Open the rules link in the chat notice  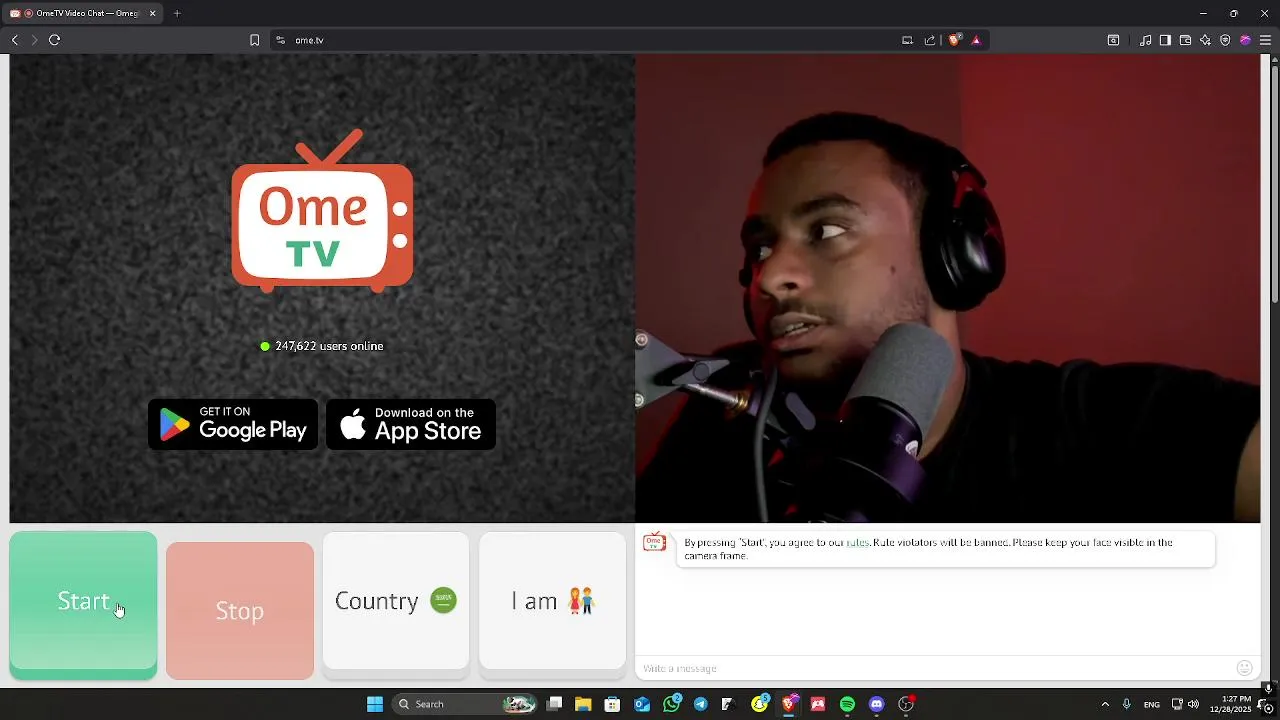pyautogui.click(x=858, y=542)
